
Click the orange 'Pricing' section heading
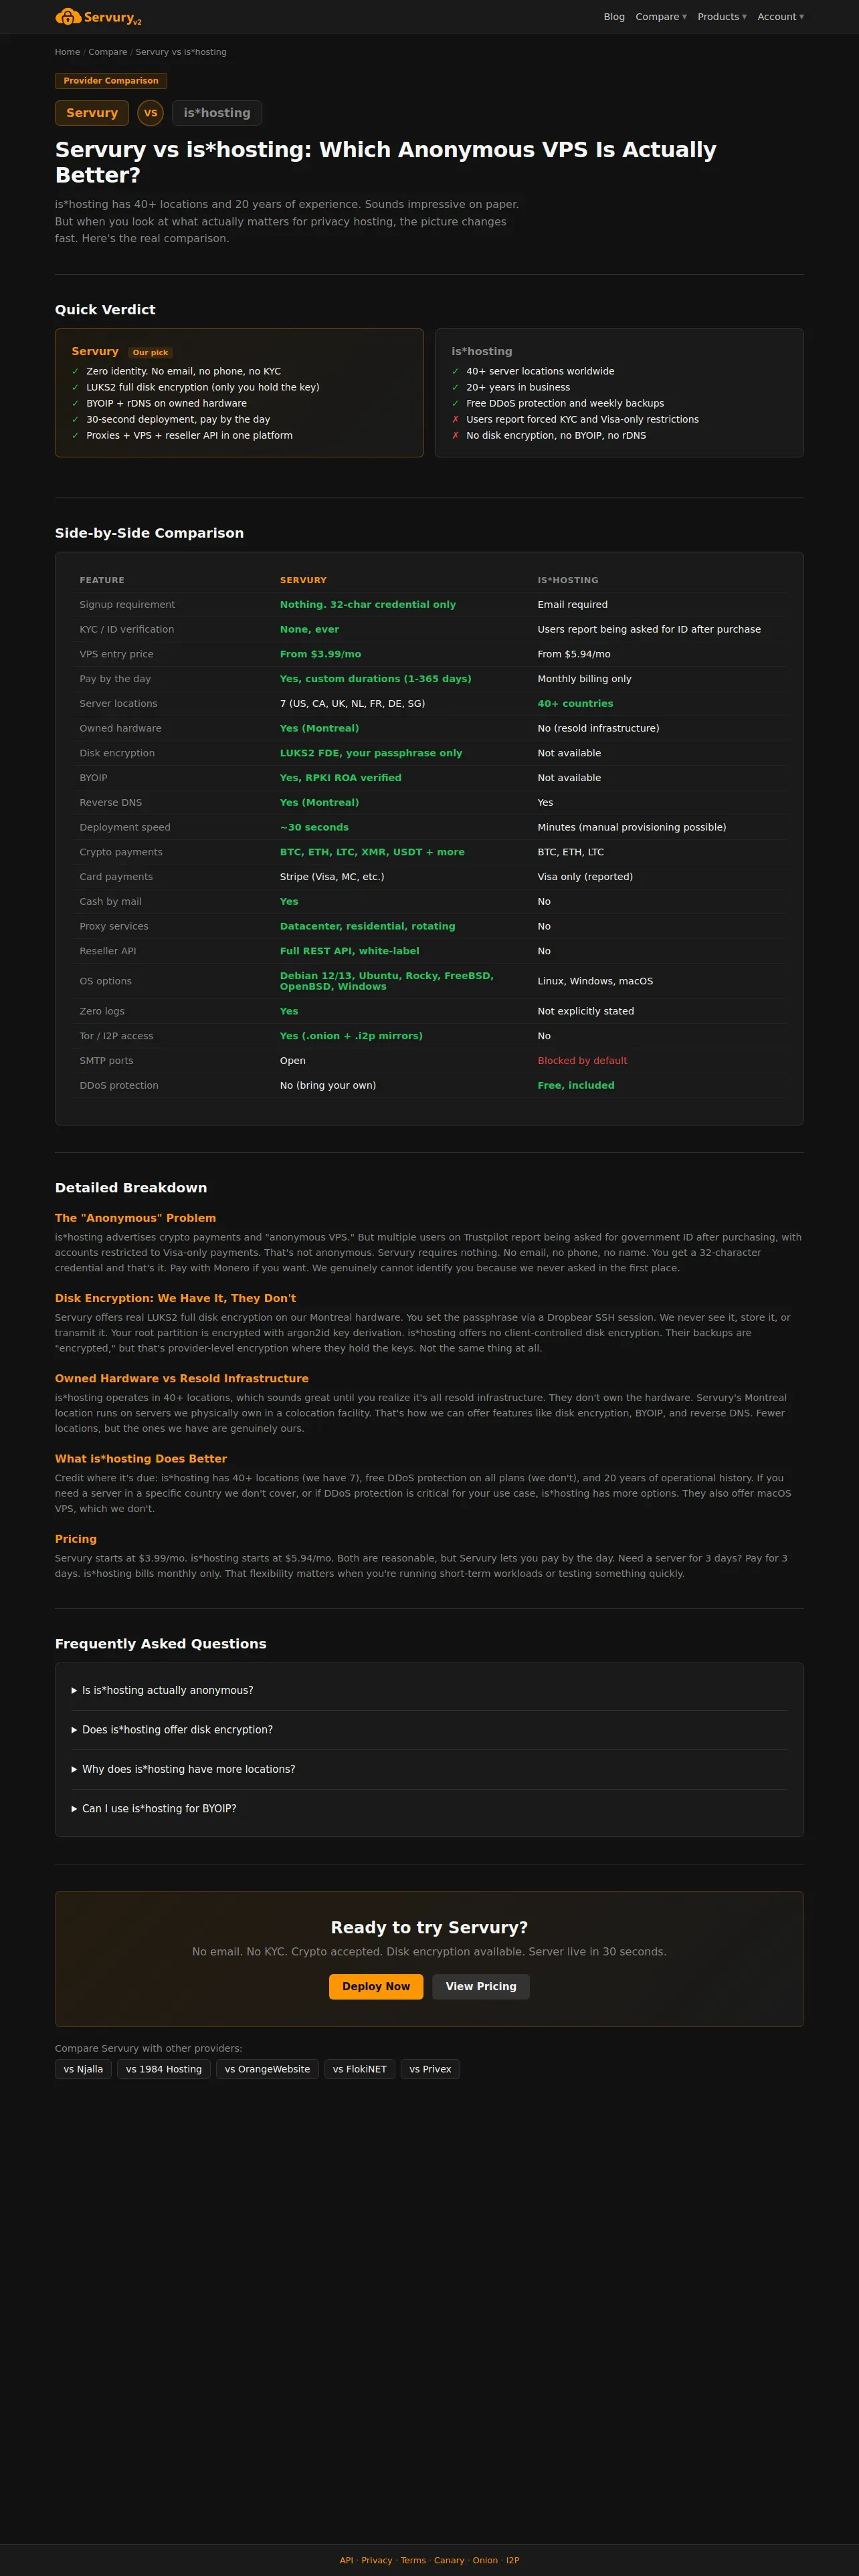point(76,1539)
